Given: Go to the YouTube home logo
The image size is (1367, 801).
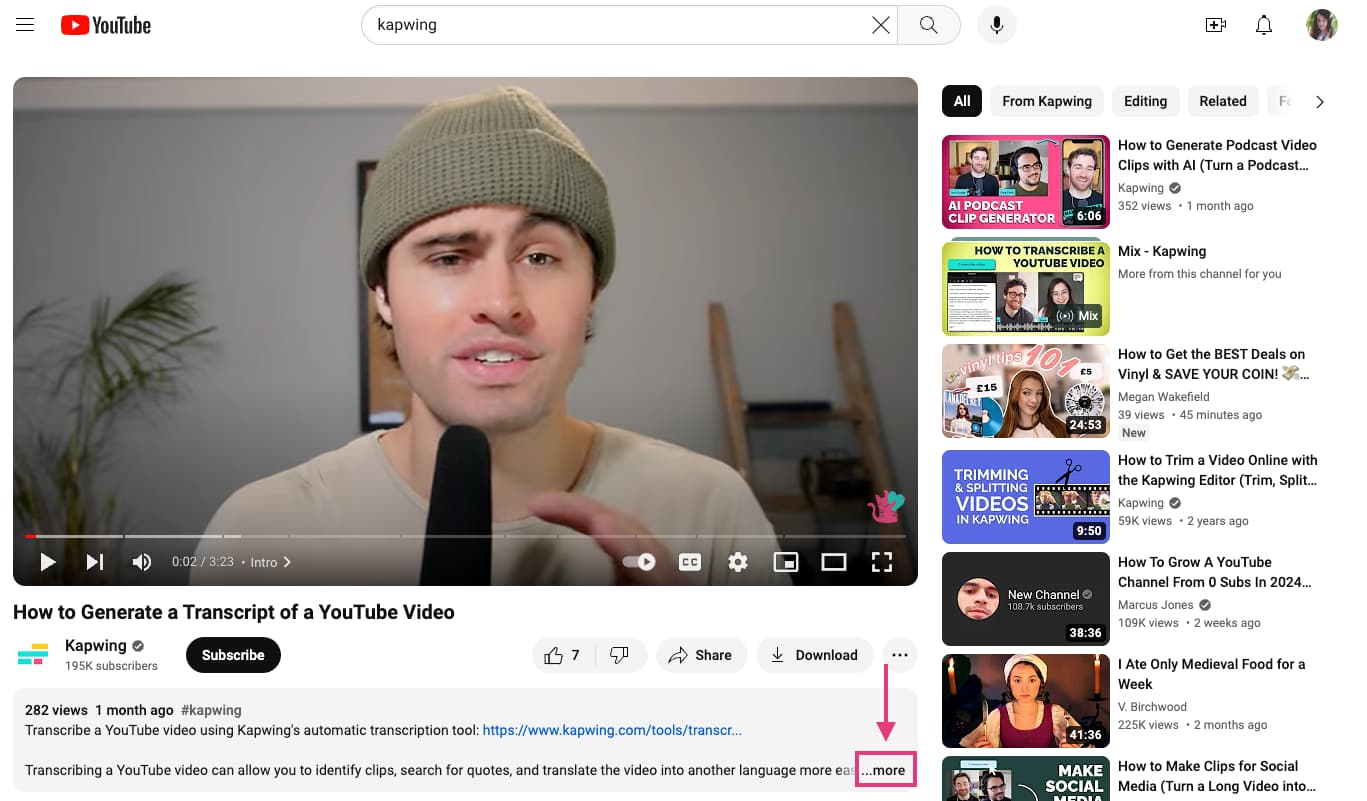Looking at the screenshot, I should coord(105,25).
